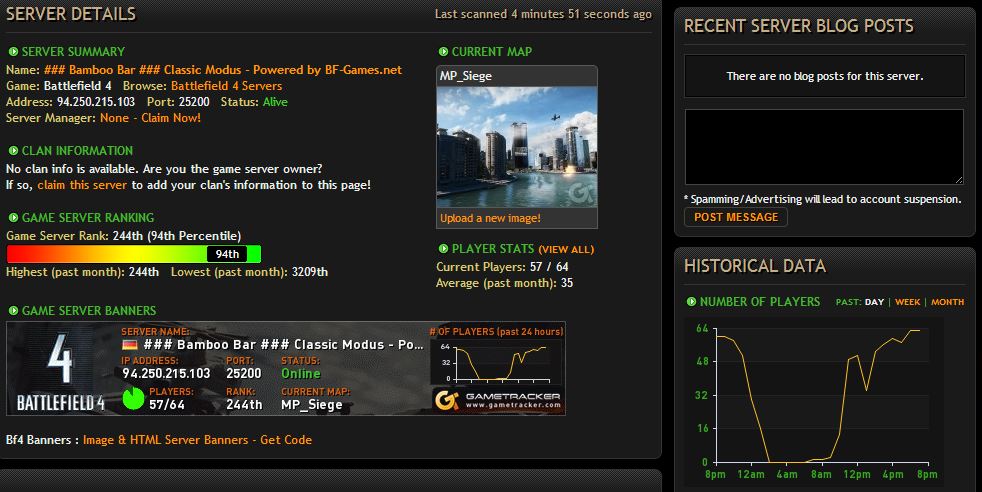The height and width of the screenshot is (492, 982).
Task: Click inside the blog message text area
Action: pyautogui.click(x=824, y=147)
